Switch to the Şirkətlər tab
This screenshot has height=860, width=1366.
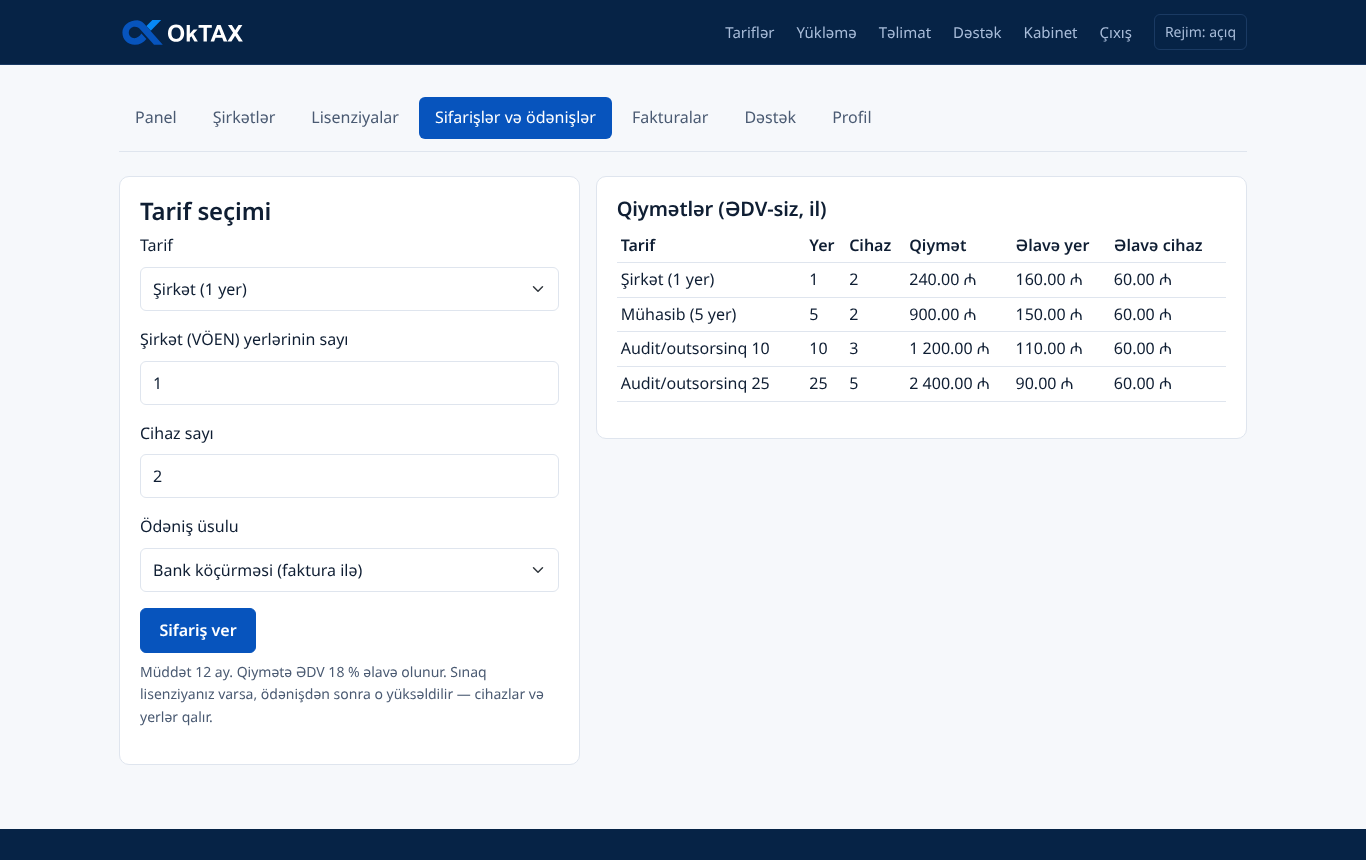244,118
